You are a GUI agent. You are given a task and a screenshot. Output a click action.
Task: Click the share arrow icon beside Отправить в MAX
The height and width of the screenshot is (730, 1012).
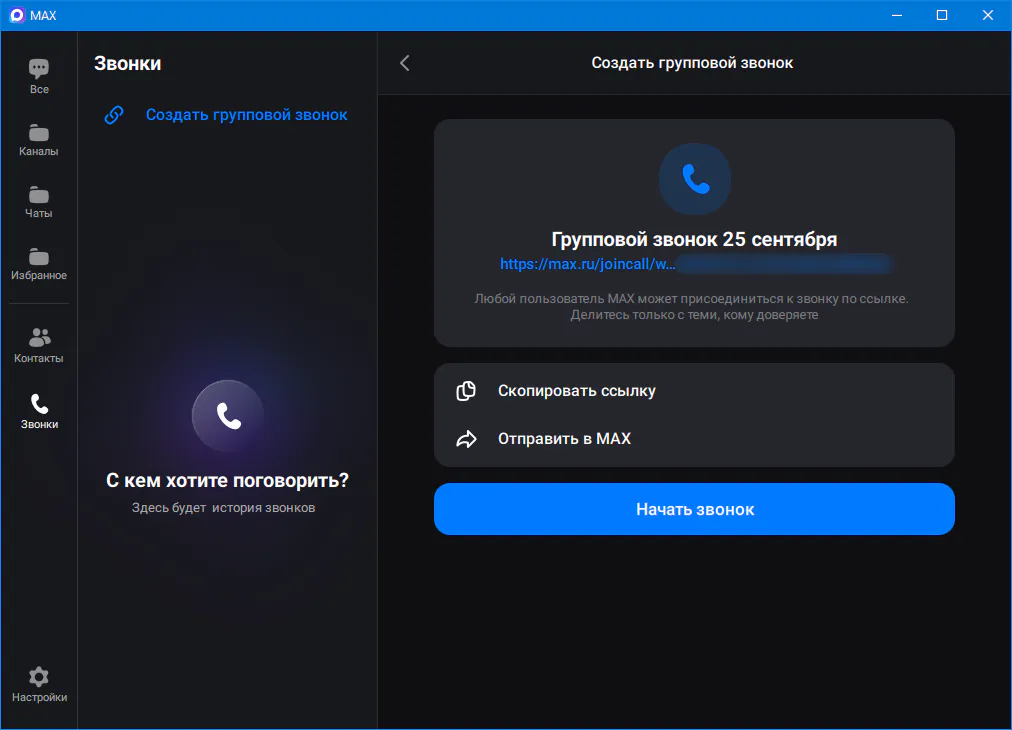(x=466, y=439)
